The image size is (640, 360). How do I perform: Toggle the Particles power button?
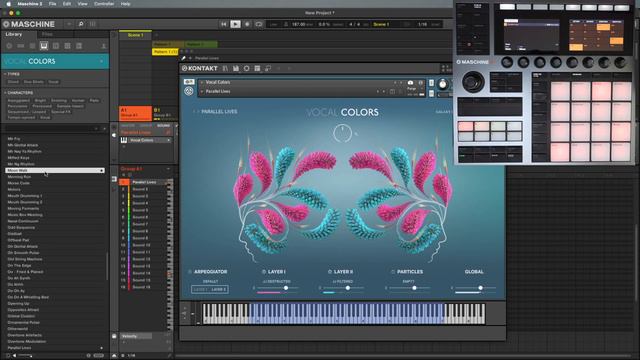click(393, 271)
